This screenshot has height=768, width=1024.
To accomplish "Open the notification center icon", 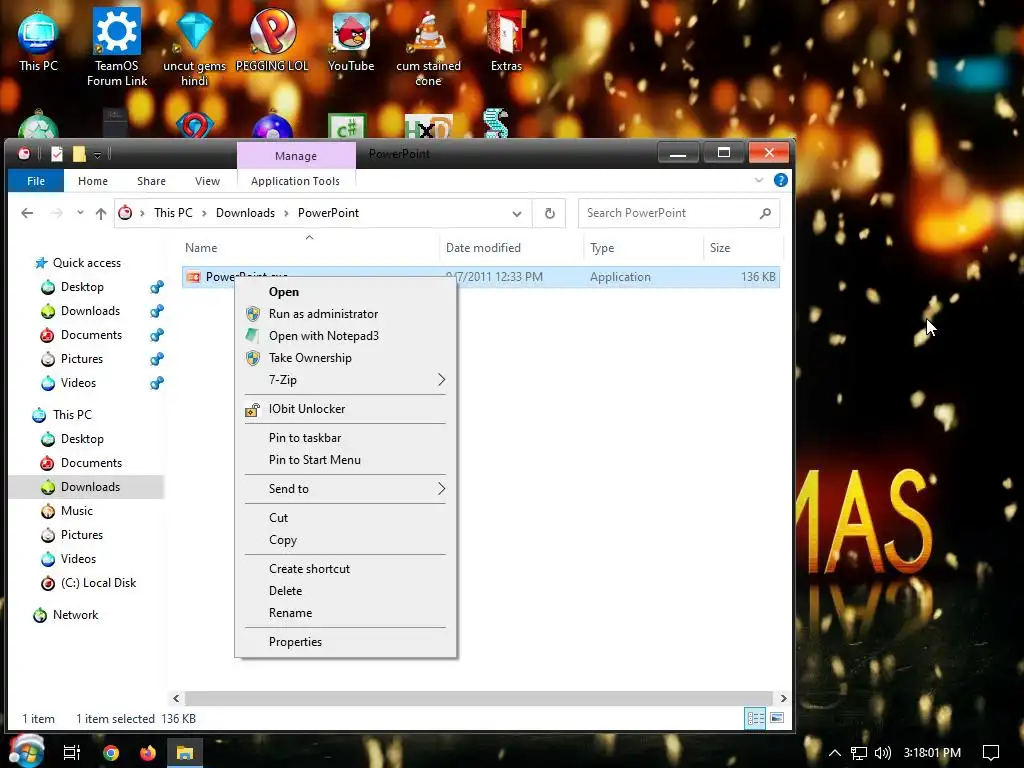I will (991, 753).
